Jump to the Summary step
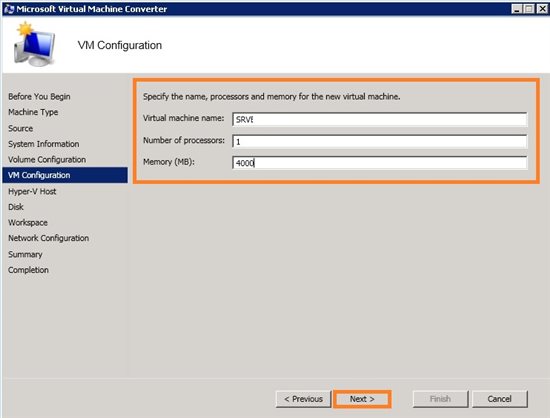Image resolution: width=550 pixels, height=418 pixels. (x=25, y=254)
